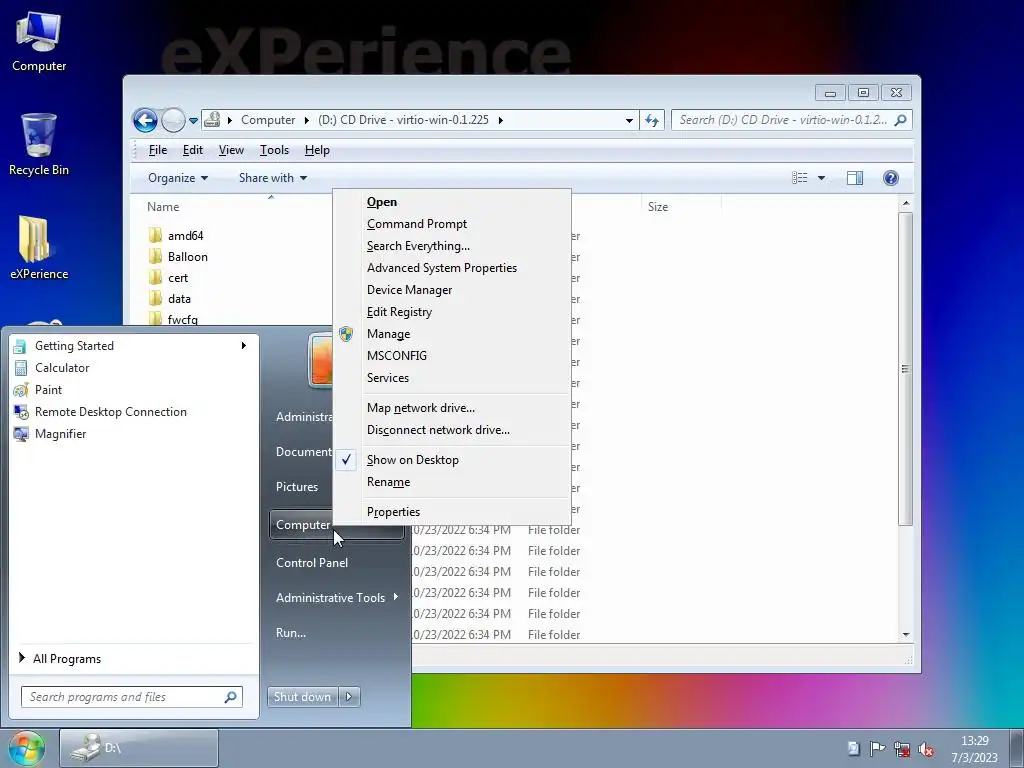Open the Share with dropdown
The height and width of the screenshot is (768, 1024).
point(273,178)
